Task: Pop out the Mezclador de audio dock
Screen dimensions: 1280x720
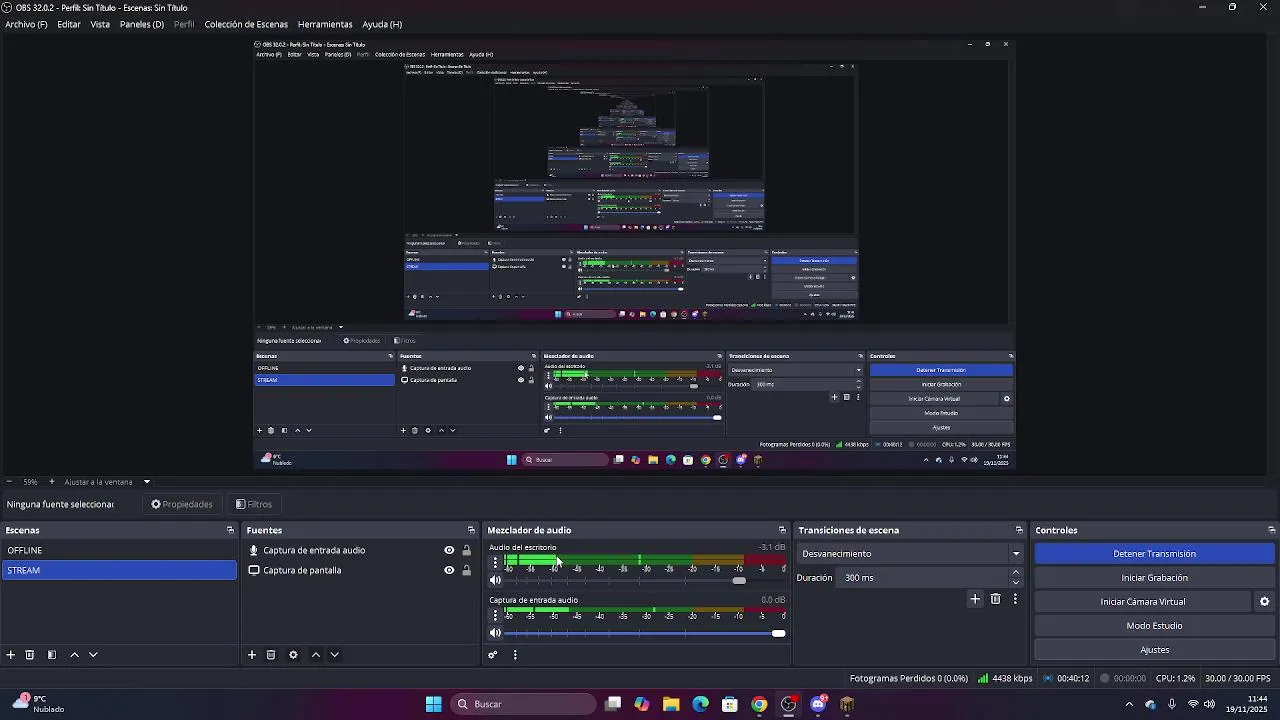Action: (782, 530)
